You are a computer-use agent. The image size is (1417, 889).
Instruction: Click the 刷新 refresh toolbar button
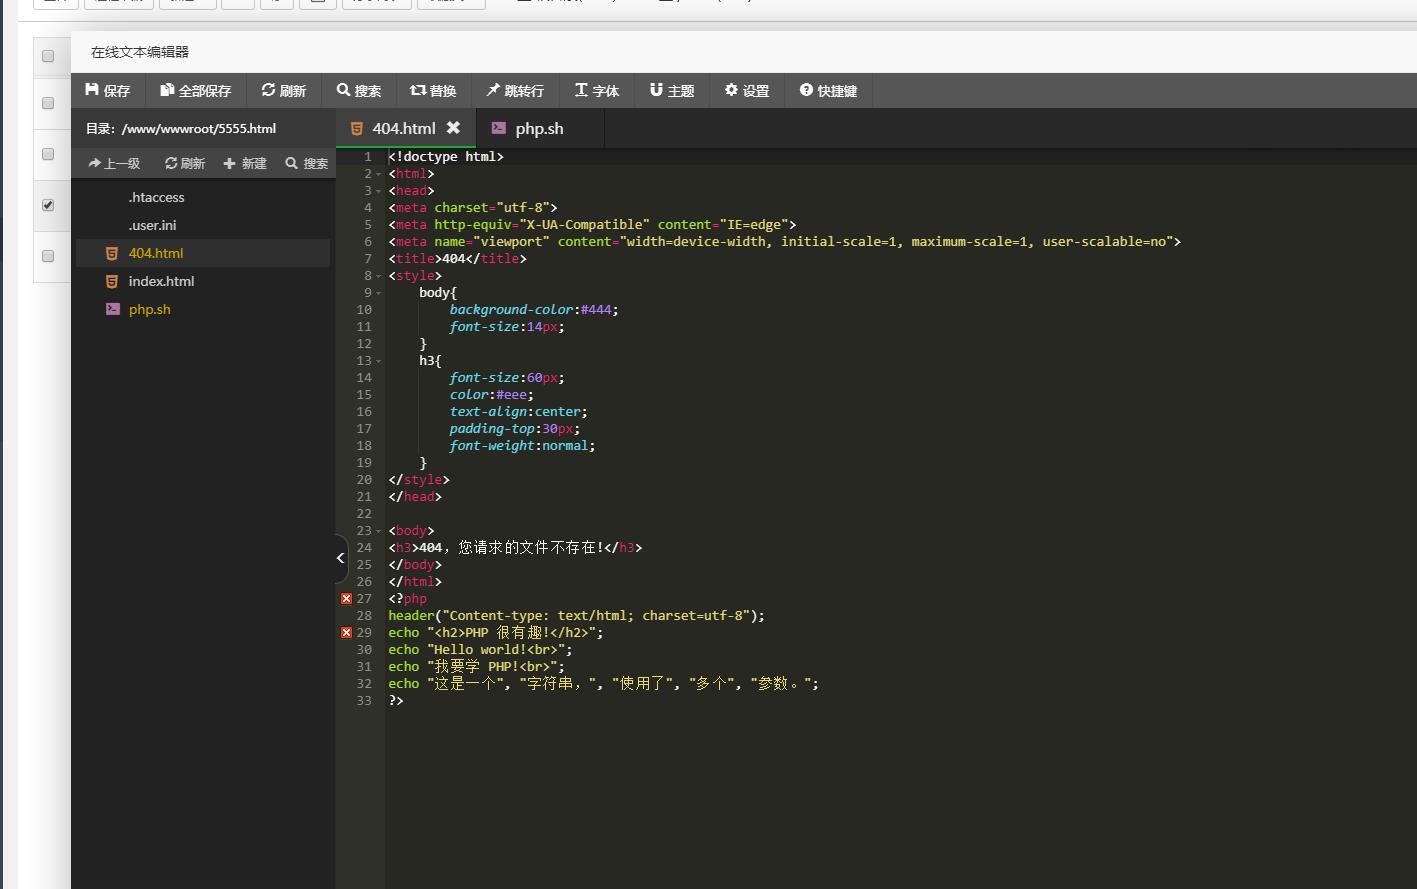coord(284,91)
